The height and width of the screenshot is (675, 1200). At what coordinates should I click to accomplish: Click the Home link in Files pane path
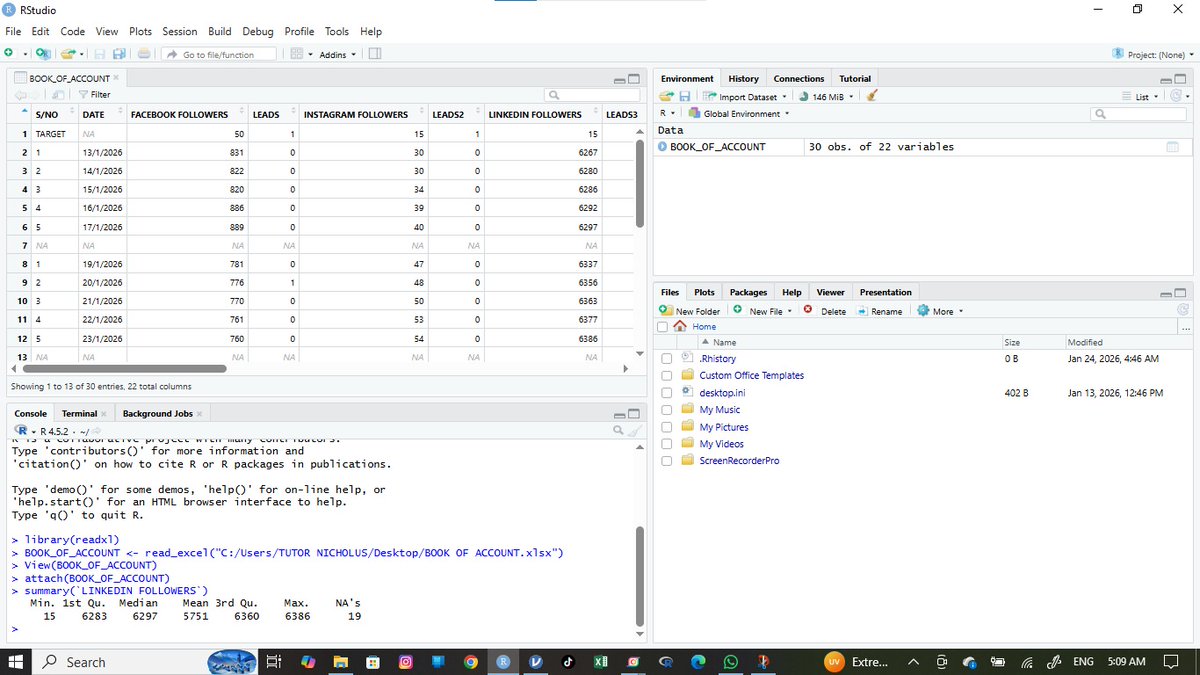point(704,327)
